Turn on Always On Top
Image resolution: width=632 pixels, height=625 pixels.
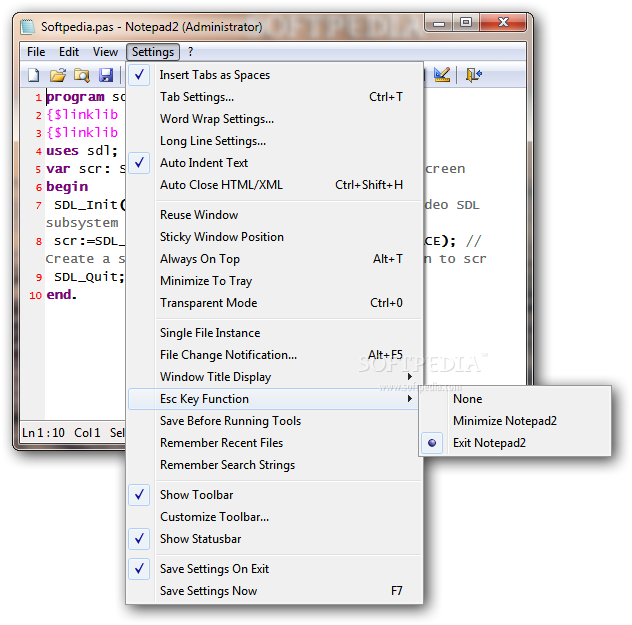275,259
